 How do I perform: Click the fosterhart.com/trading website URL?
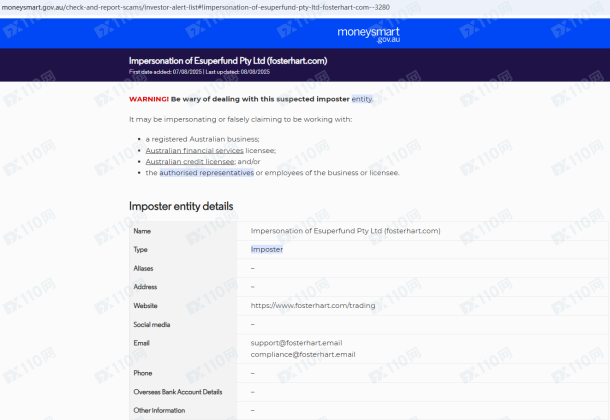313,305
